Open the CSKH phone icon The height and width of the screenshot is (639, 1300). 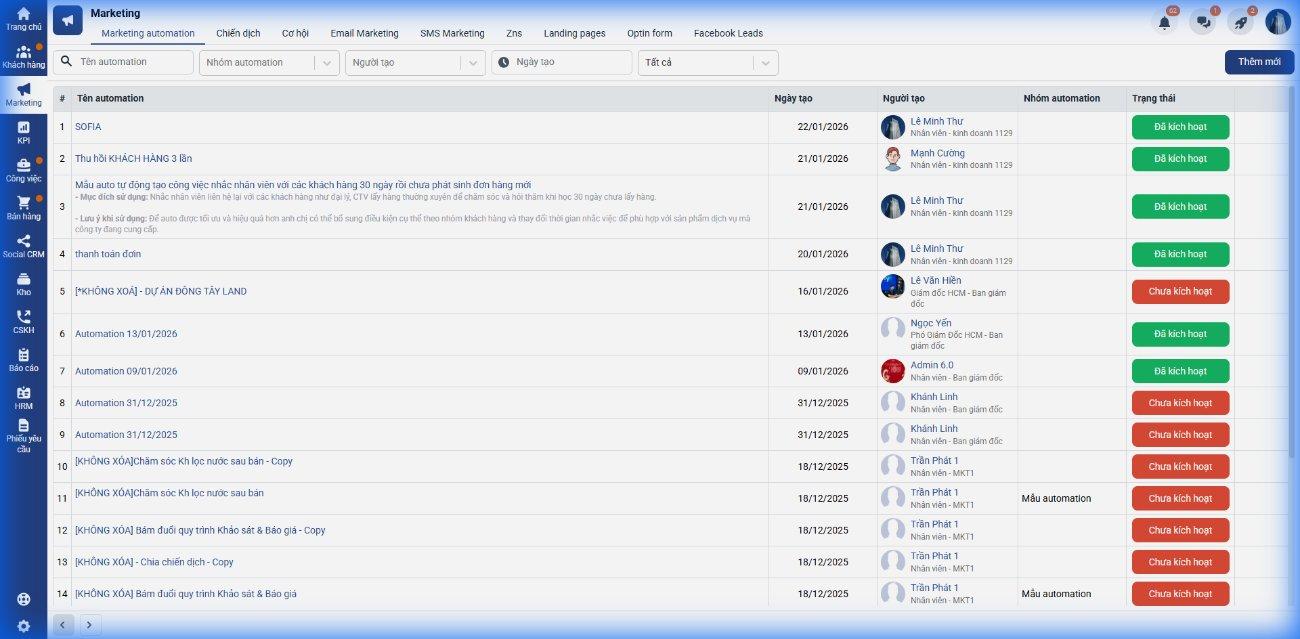click(23, 318)
